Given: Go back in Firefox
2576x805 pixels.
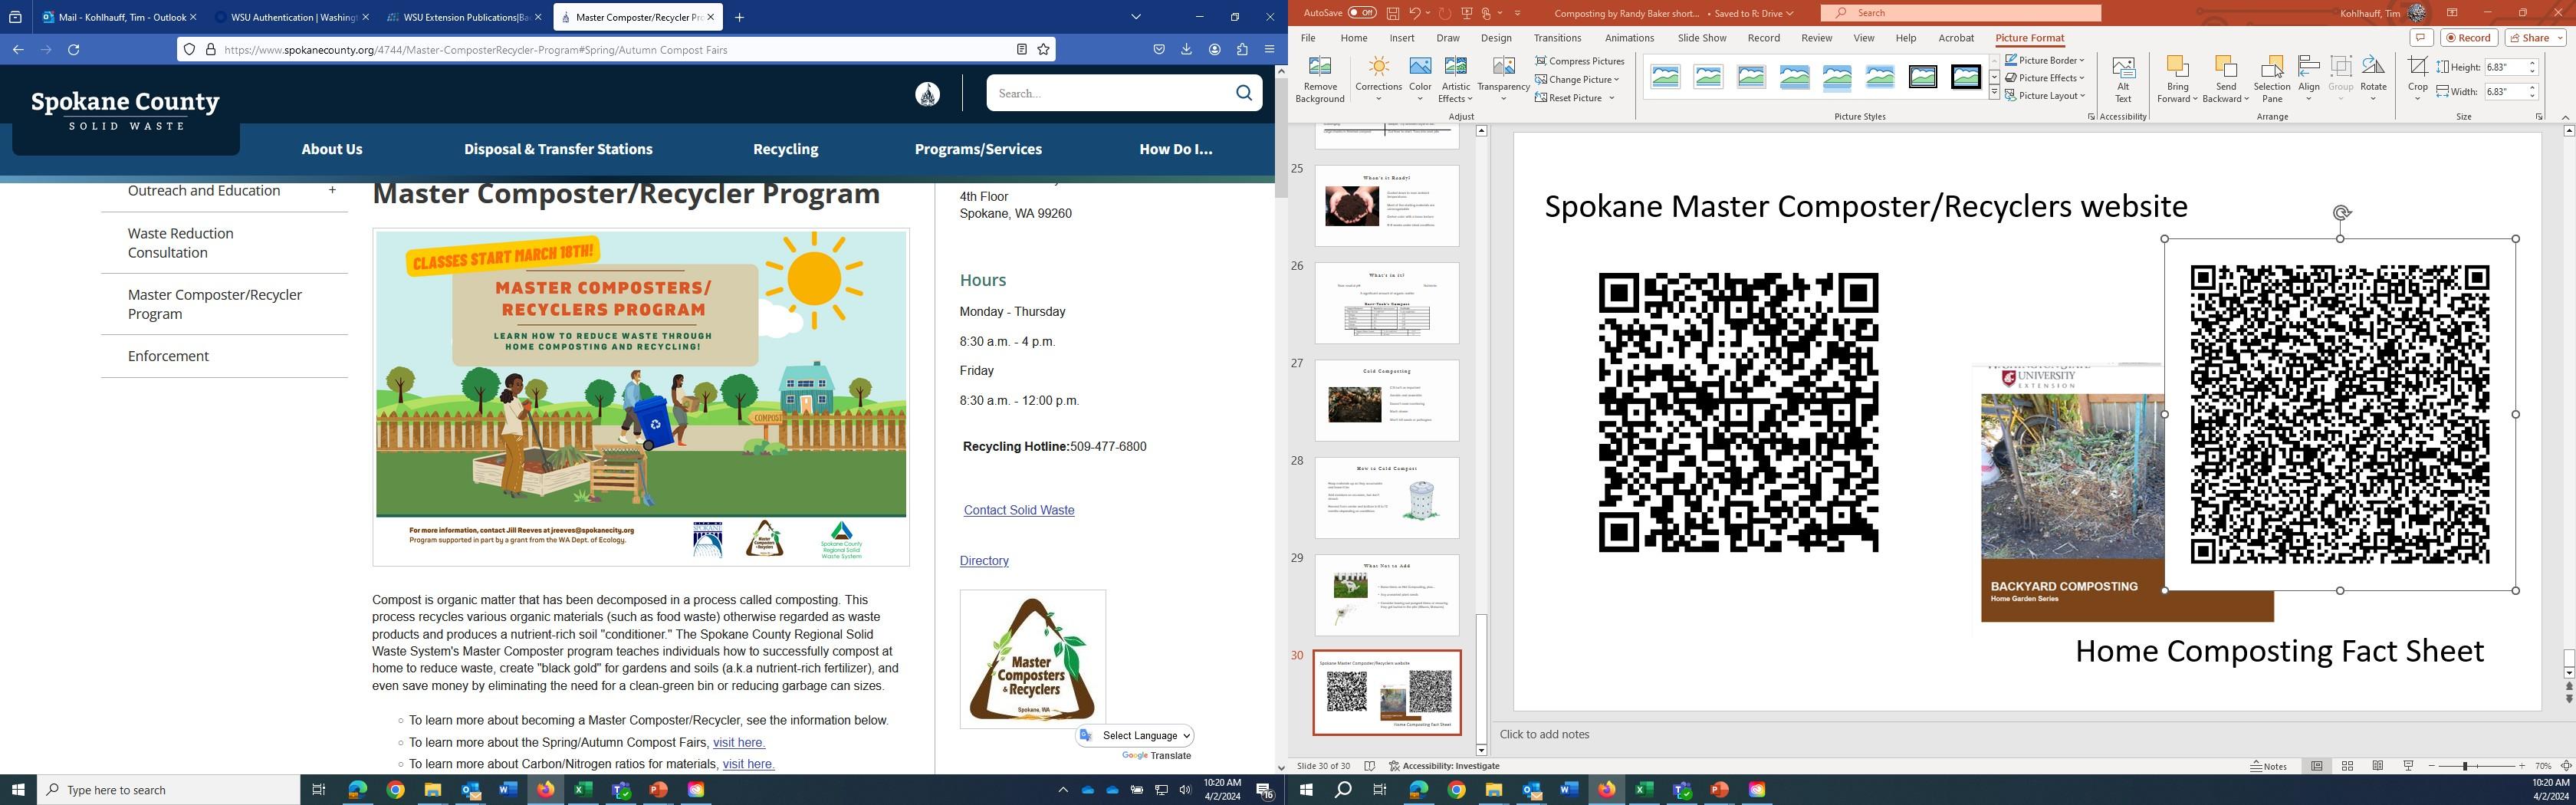Looking at the screenshot, I should coord(18,49).
